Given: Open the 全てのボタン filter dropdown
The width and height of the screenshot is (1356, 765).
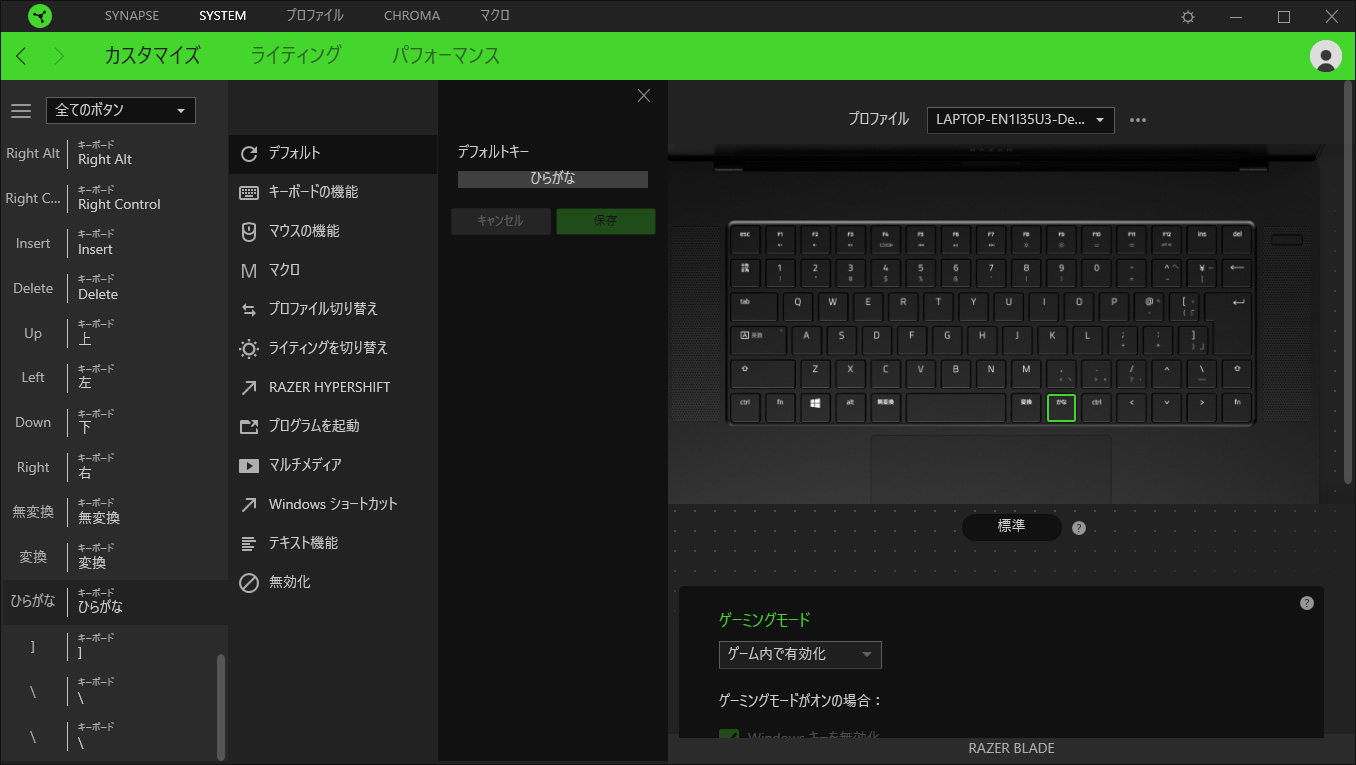Looking at the screenshot, I should 121,110.
